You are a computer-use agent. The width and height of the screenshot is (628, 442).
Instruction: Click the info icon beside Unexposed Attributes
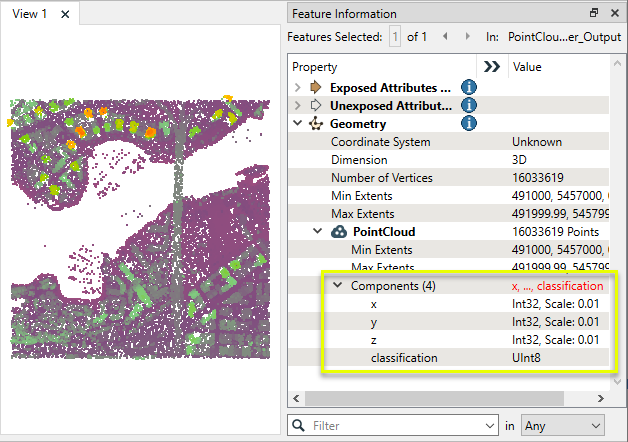point(467,105)
